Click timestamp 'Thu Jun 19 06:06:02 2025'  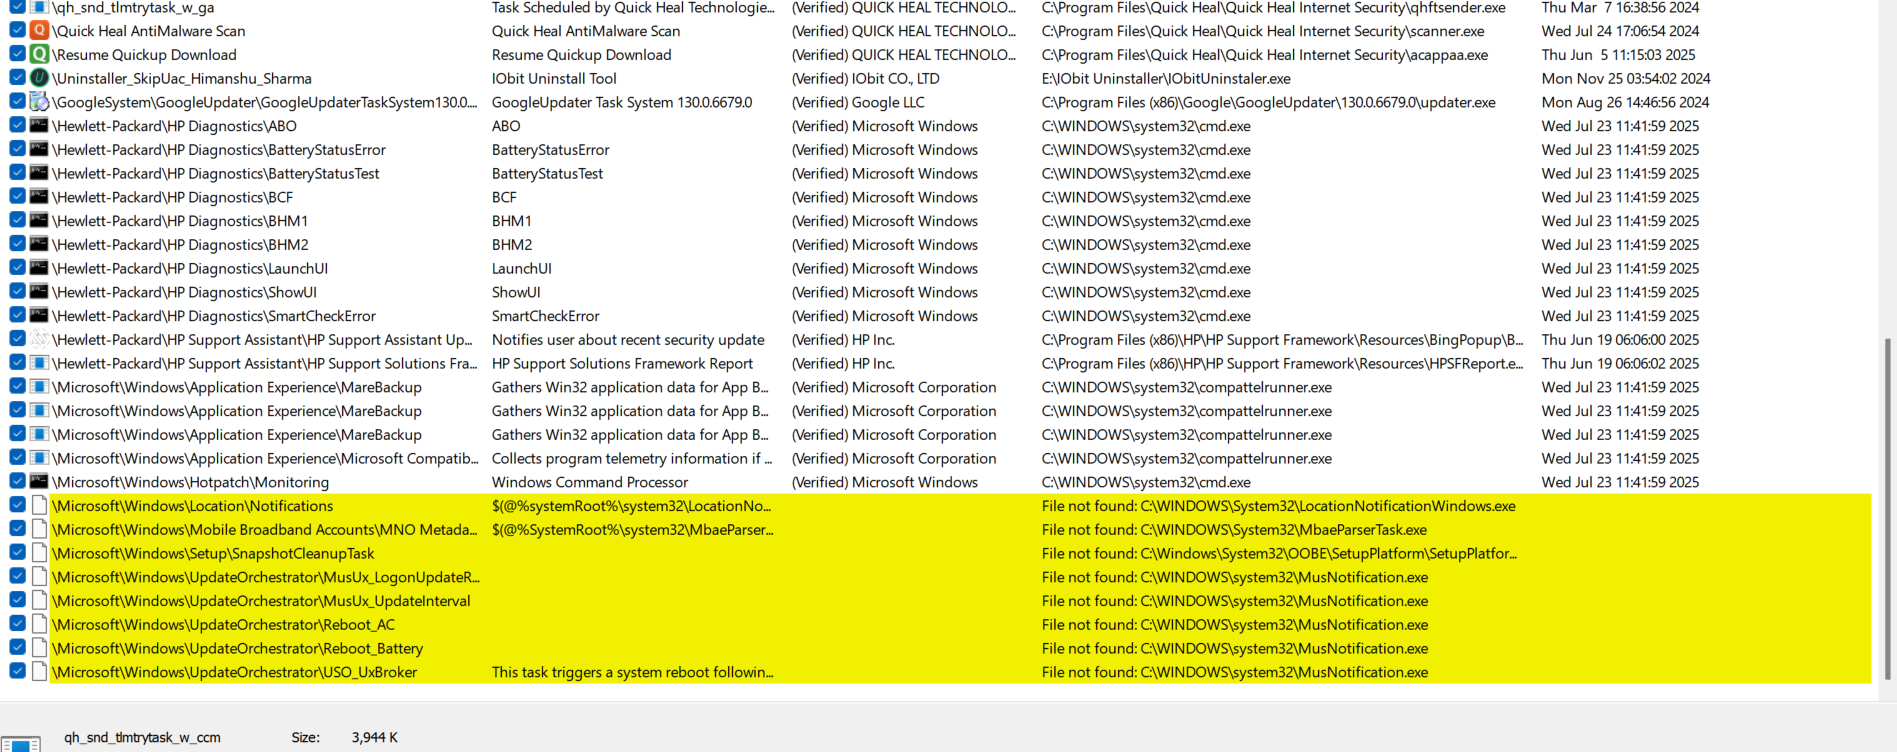point(1620,364)
